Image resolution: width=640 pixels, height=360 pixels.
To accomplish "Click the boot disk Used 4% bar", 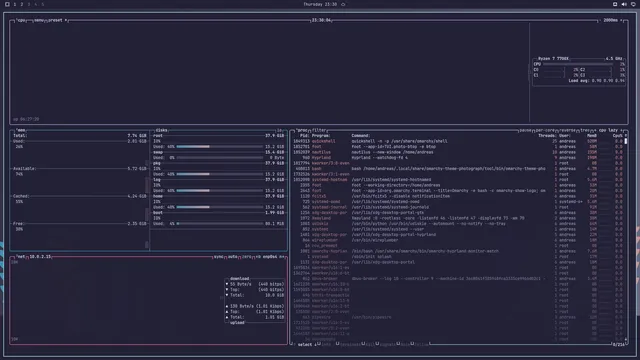I will coord(220,224).
